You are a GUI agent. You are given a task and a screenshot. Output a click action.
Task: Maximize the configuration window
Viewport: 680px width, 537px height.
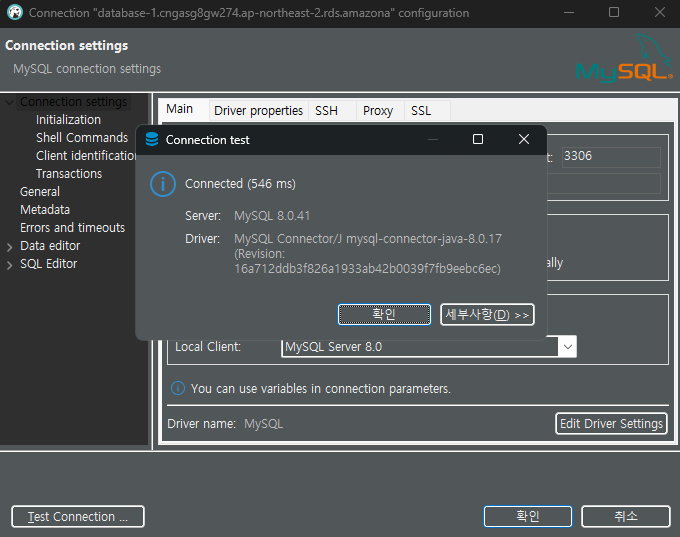pos(614,13)
